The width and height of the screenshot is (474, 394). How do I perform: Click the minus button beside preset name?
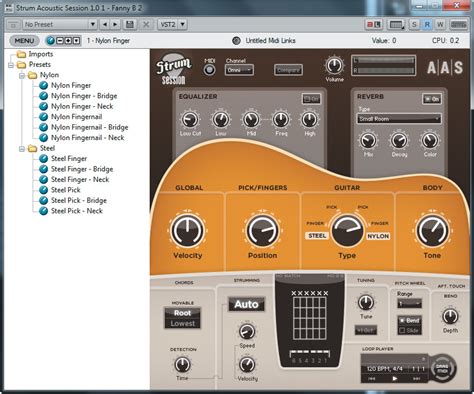(x=60, y=41)
